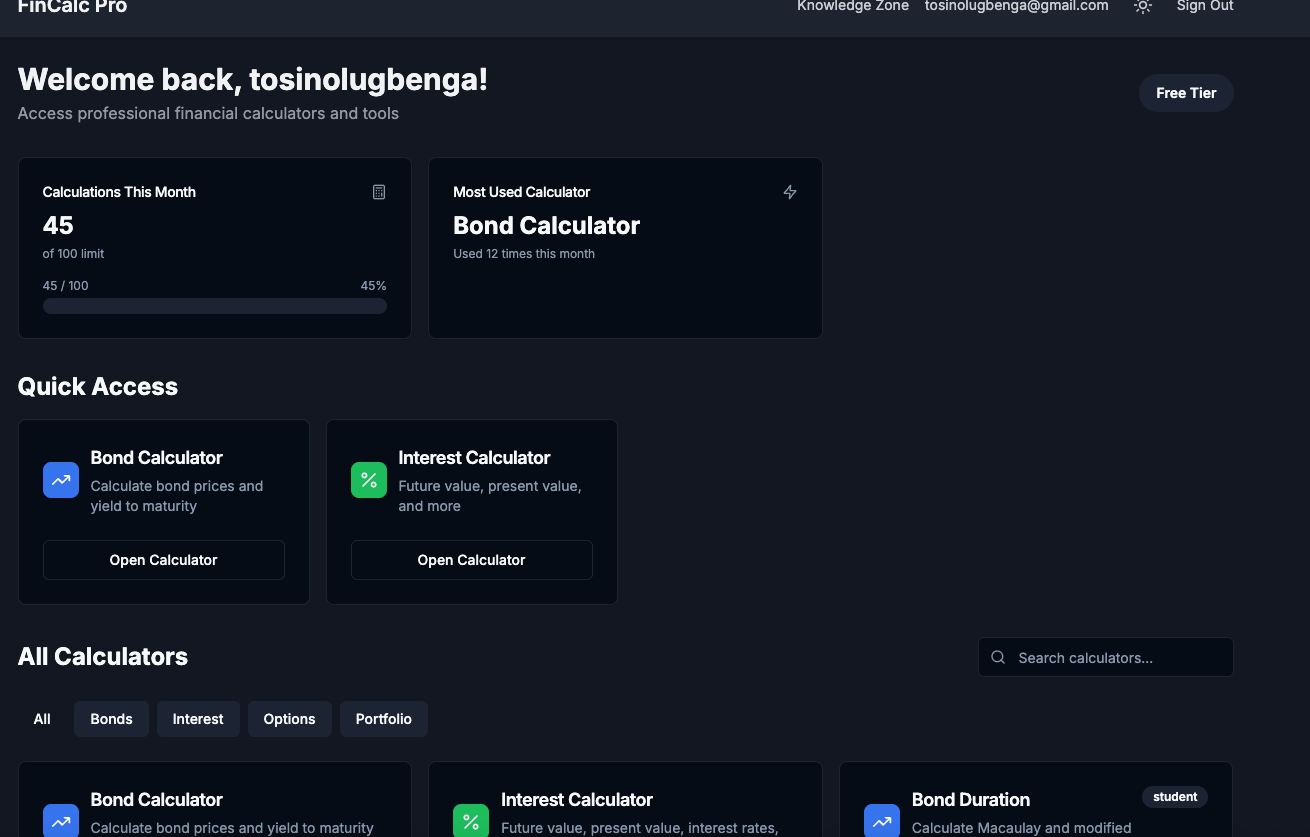Open Calculator for Interest Calculator in Quick Access
This screenshot has width=1310, height=837.
point(472,560)
